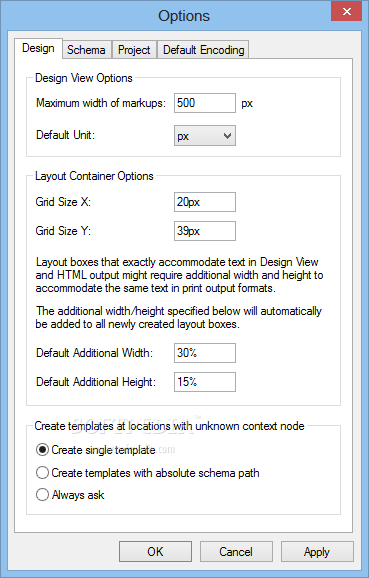Image resolution: width=369 pixels, height=578 pixels.
Task: Click the Apply button
Action: pyautogui.click(x=317, y=552)
